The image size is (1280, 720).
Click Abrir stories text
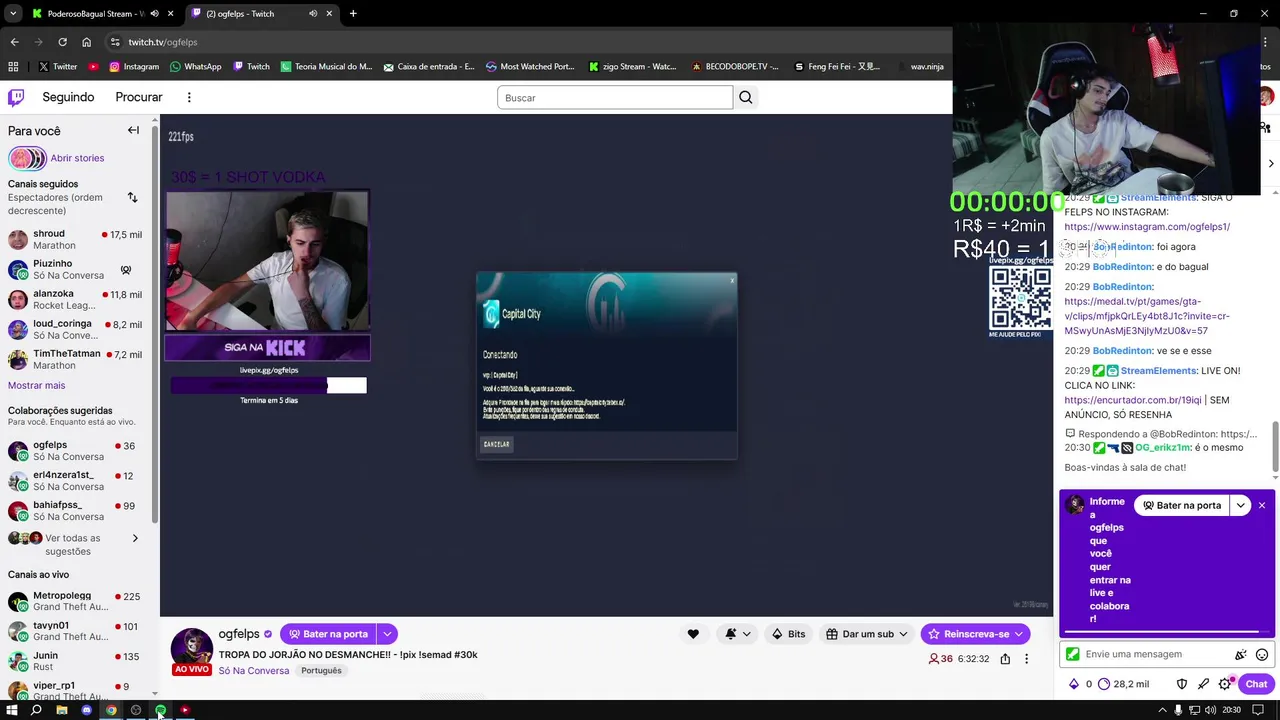(x=77, y=158)
